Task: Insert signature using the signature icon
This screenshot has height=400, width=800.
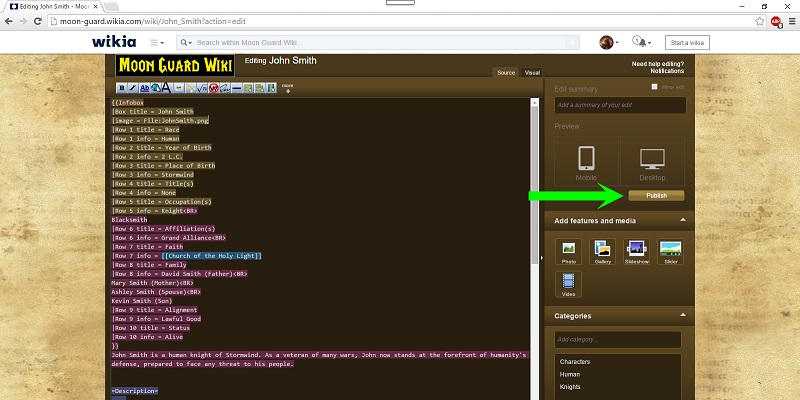Action: coord(224,88)
